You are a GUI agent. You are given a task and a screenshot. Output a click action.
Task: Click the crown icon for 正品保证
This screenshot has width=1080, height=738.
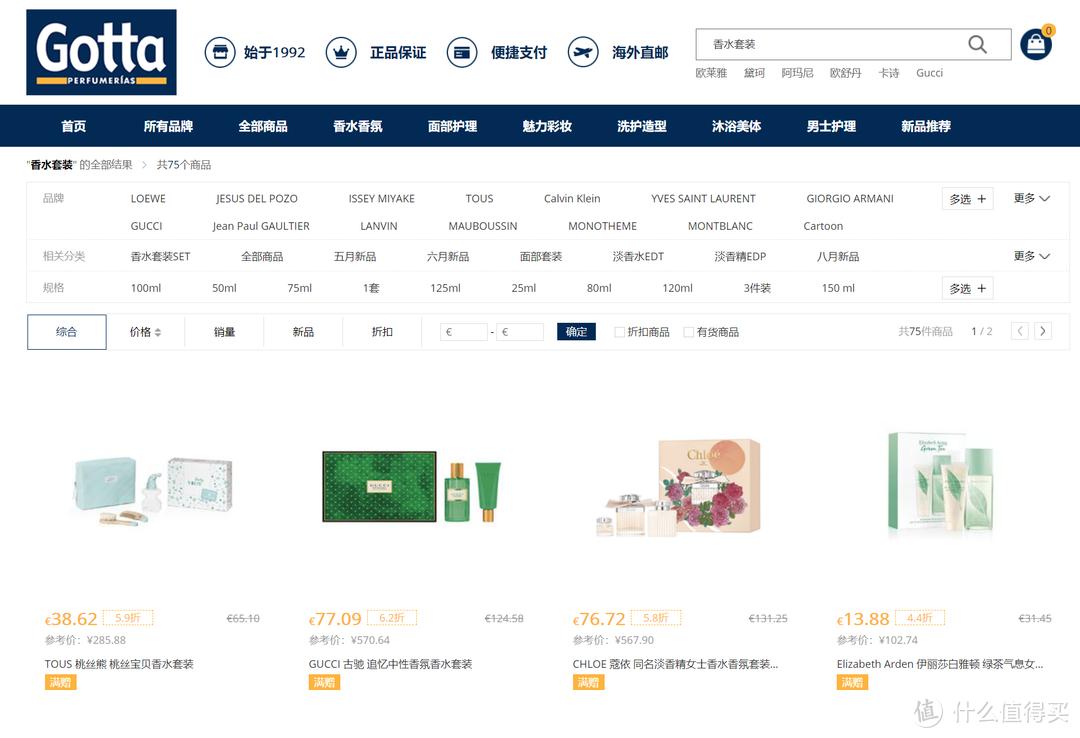[341, 52]
